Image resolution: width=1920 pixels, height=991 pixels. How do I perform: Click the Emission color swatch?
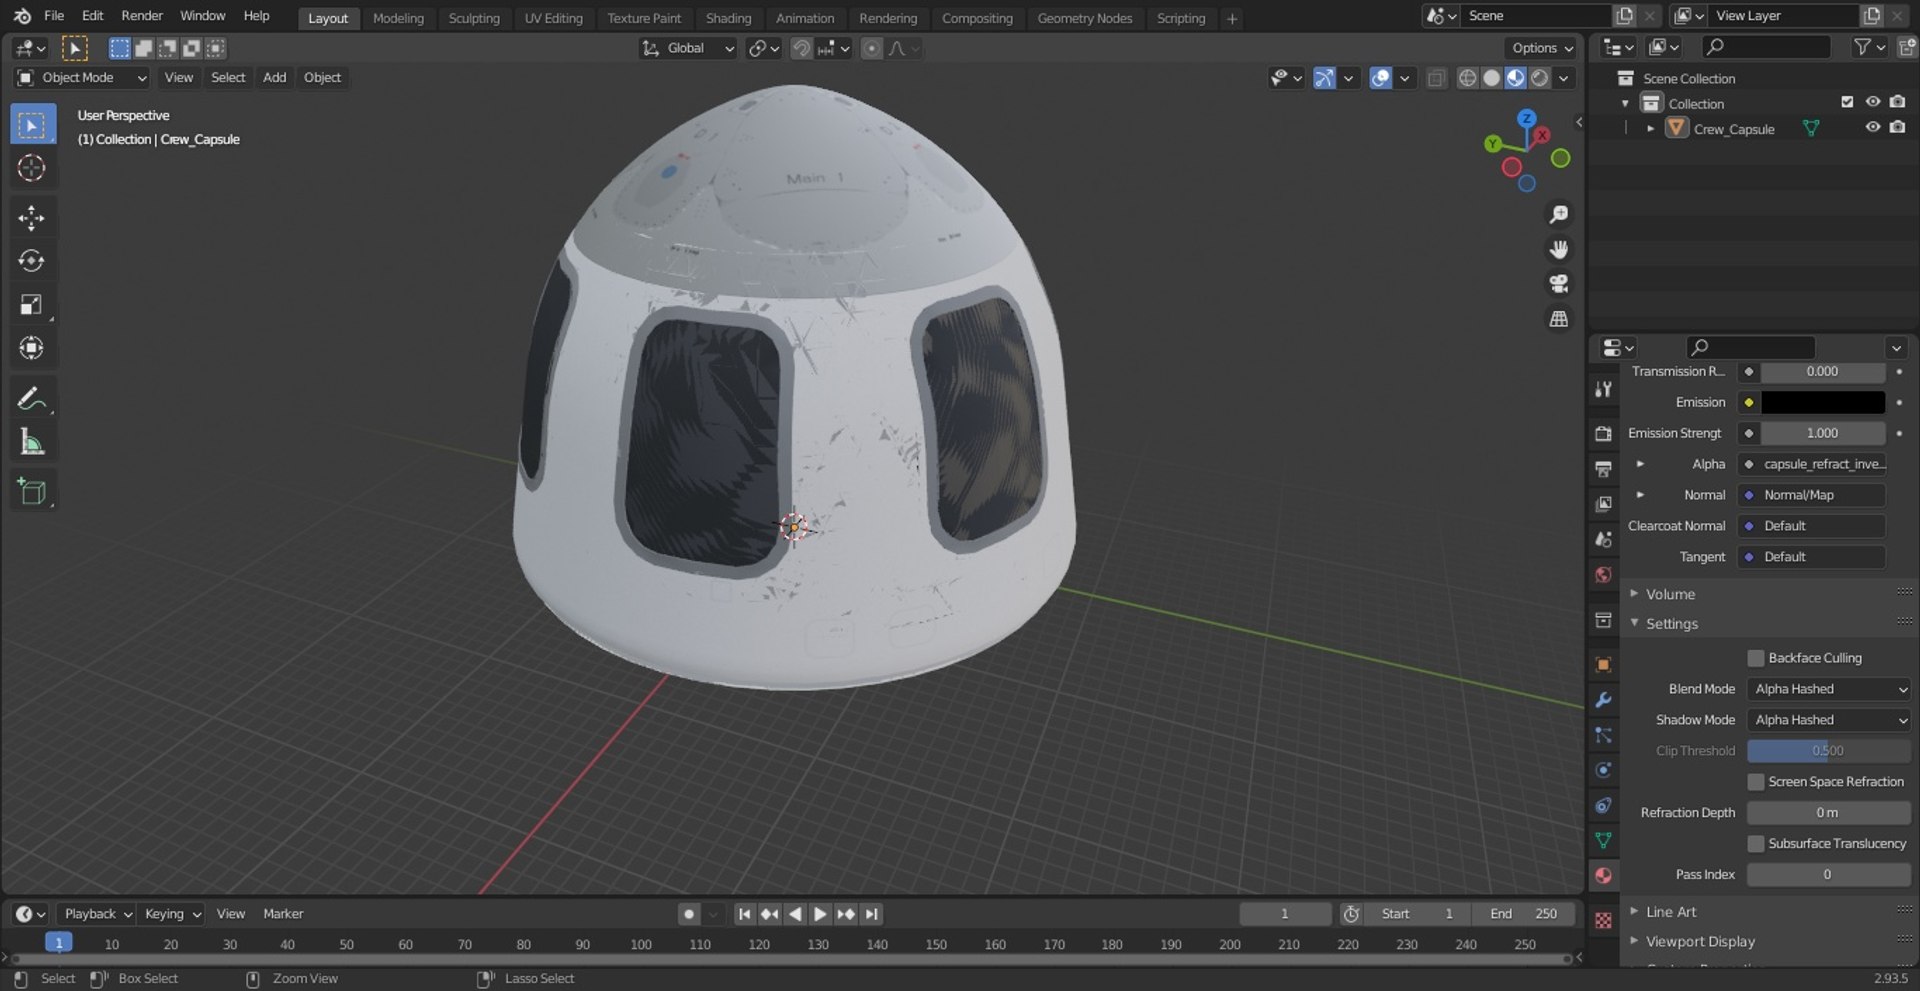[1823, 402]
